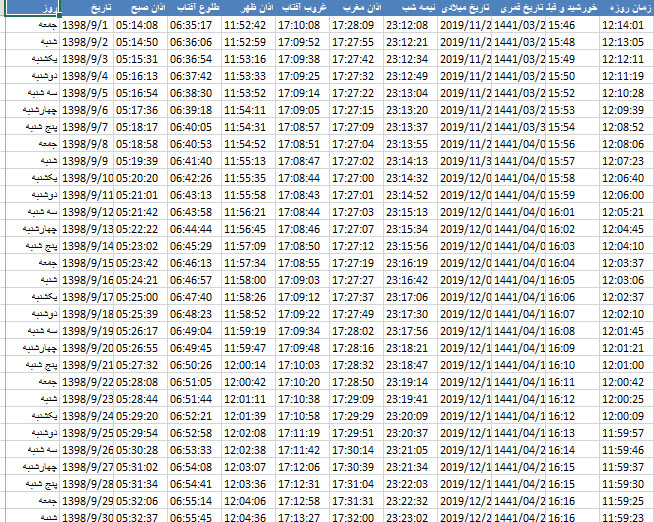This screenshot has height=522, width=654.
Task: Click date cell 1398/9/1
Action: click(x=87, y=25)
